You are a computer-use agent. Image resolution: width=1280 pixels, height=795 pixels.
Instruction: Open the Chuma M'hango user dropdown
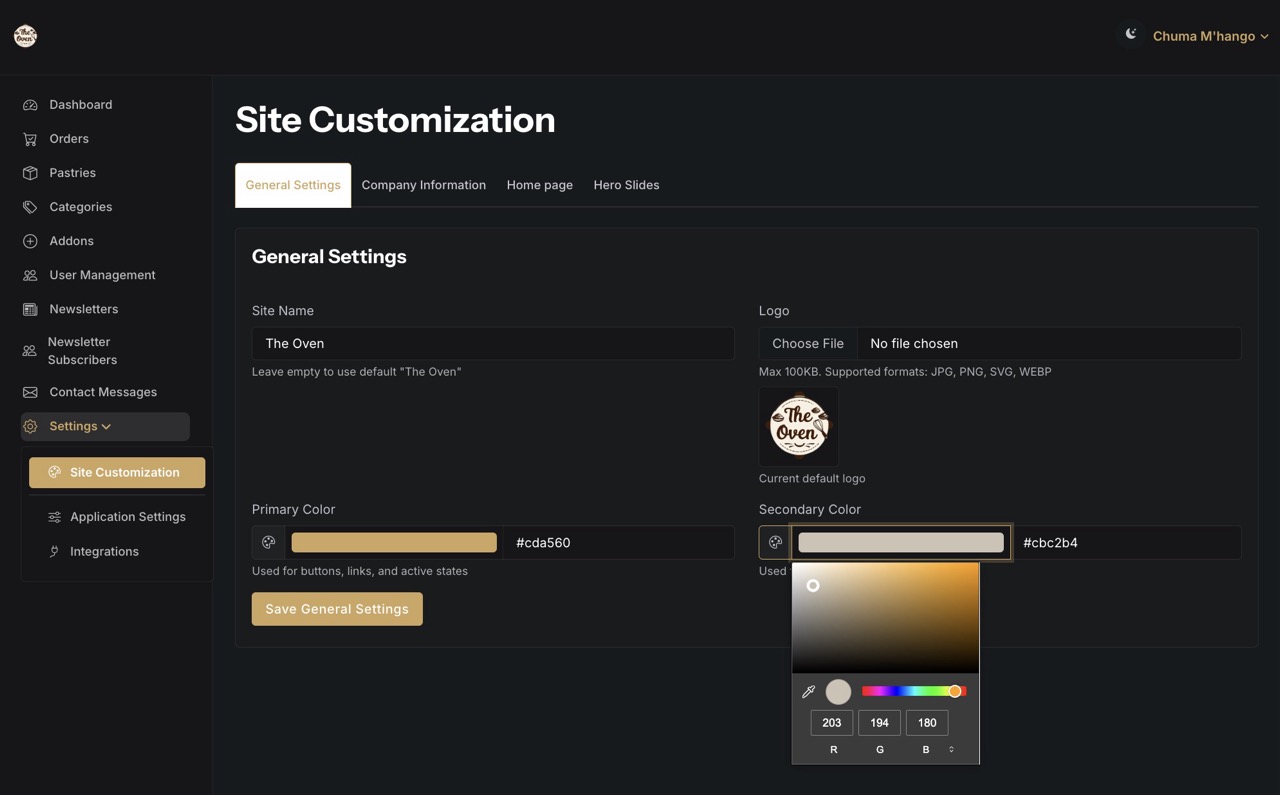coord(1210,36)
